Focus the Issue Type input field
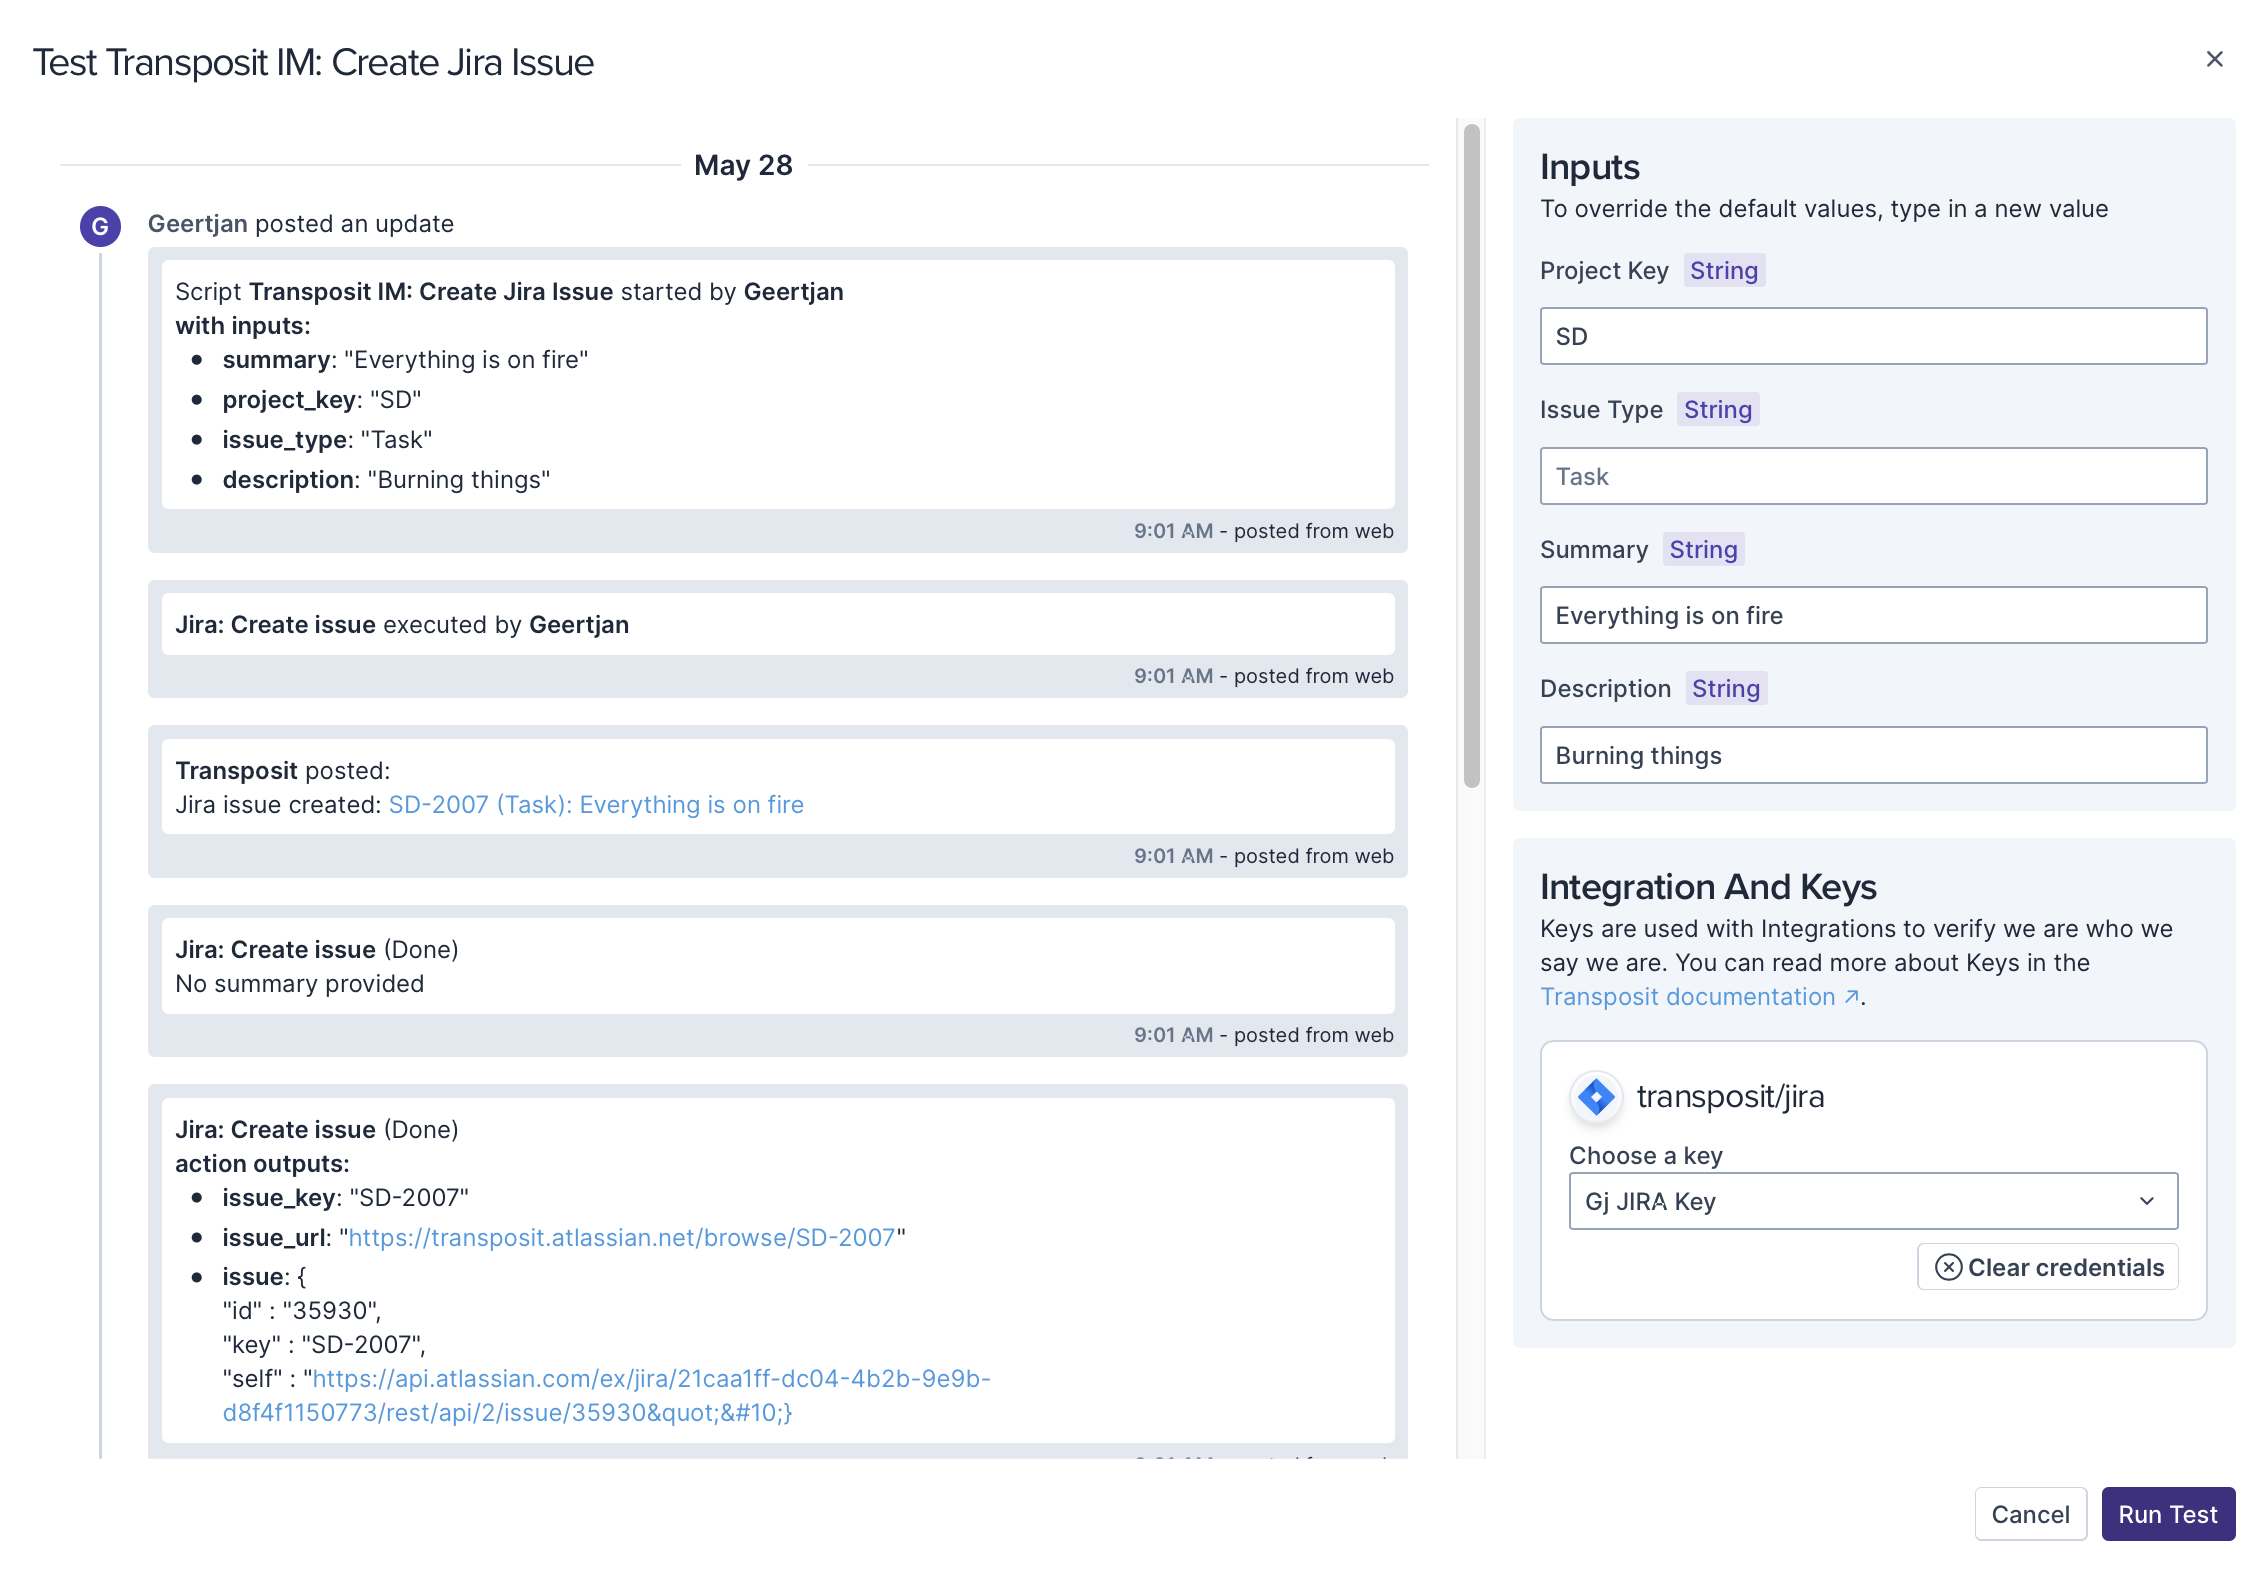The image size is (2268, 1578). pyautogui.click(x=1872, y=476)
